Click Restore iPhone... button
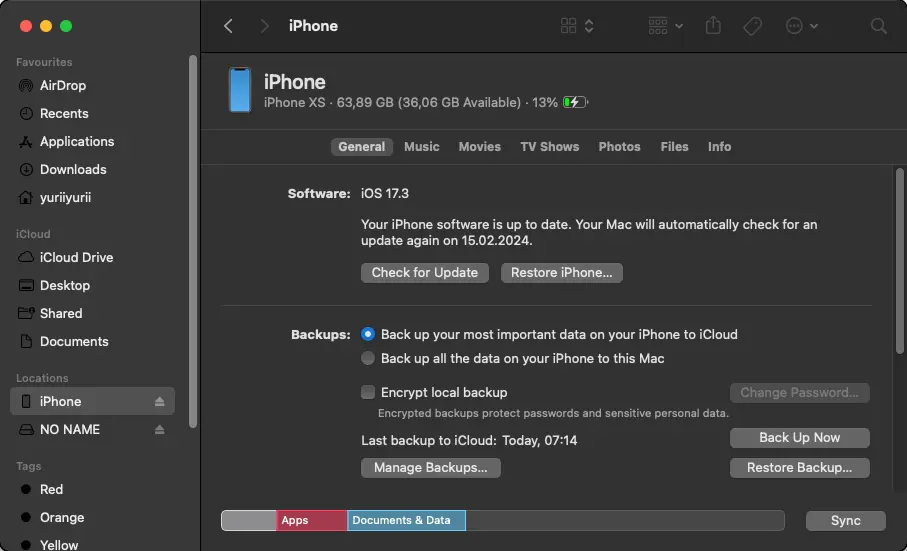The width and height of the screenshot is (907, 551). pyautogui.click(x=562, y=273)
